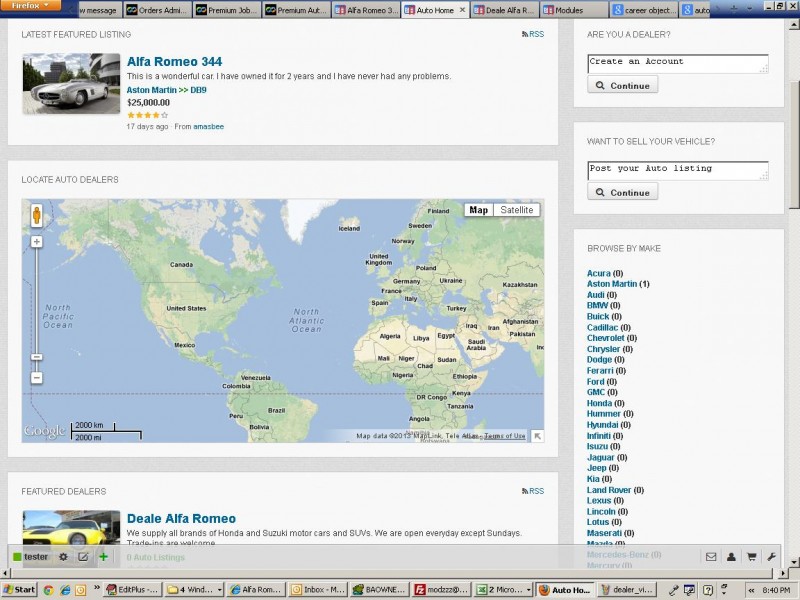Browse the BMW make

coord(597,306)
